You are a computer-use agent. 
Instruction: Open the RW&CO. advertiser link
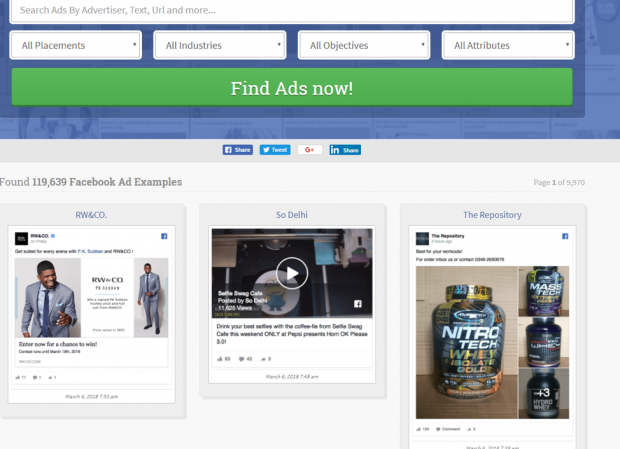point(91,215)
